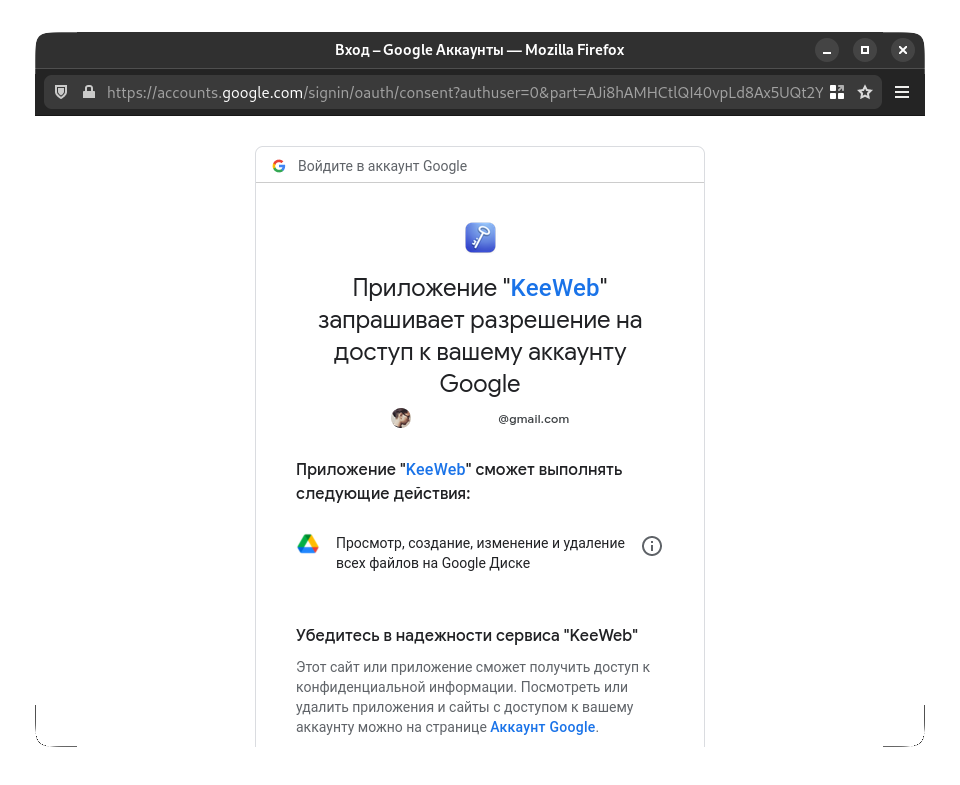The image size is (960, 785).
Task: Click the KeeWeb link in the heading
Action: pos(555,288)
